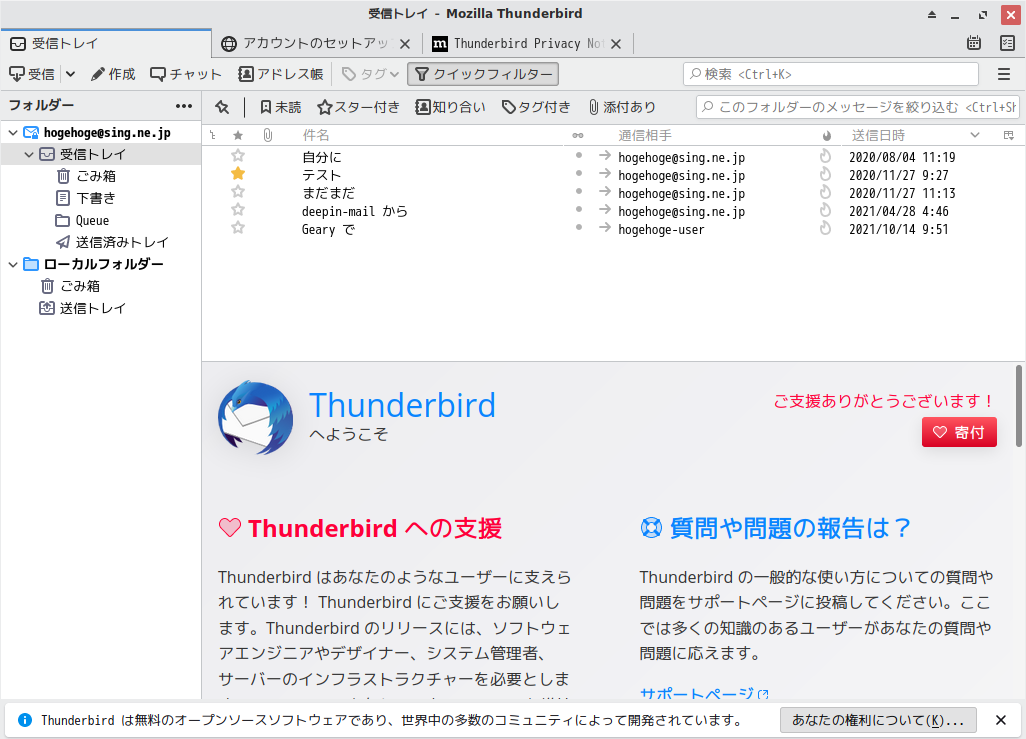Switch to the 受信トレイ tab
The height and width of the screenshot is (739, 1026).
(106, 44)
